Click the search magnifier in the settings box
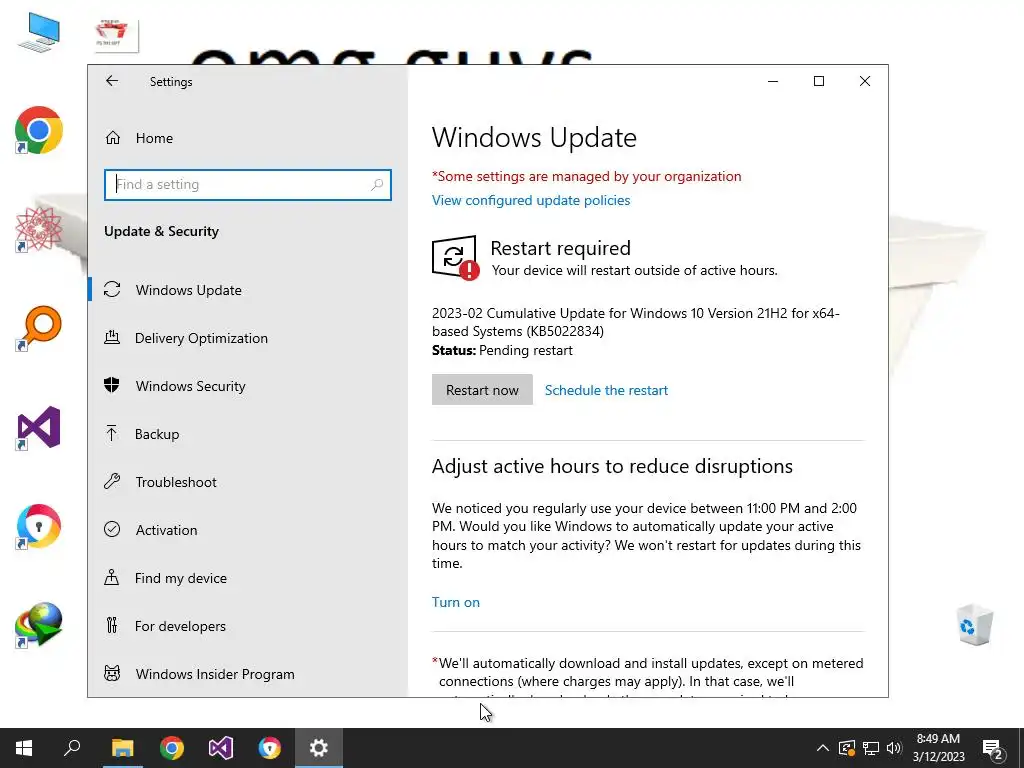The image size is (1024, 768). click(377, 185)
